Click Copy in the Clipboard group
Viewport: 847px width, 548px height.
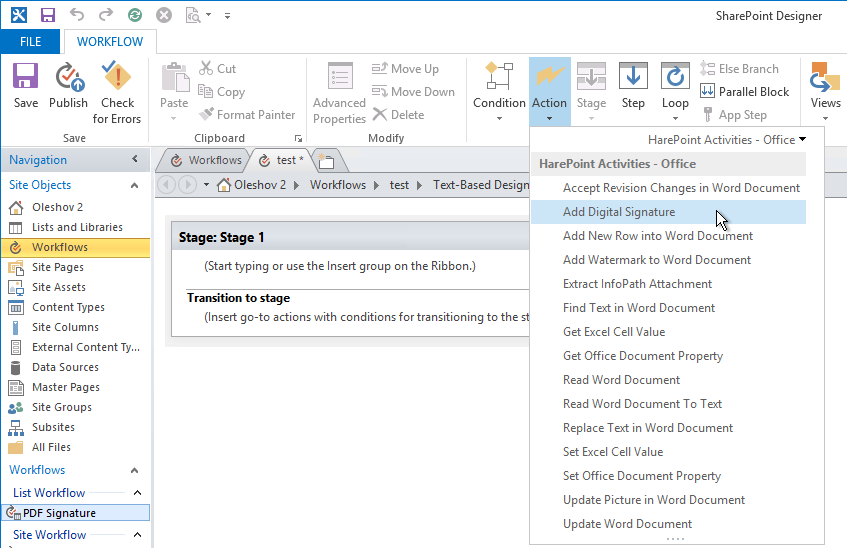tap(221, 92)
